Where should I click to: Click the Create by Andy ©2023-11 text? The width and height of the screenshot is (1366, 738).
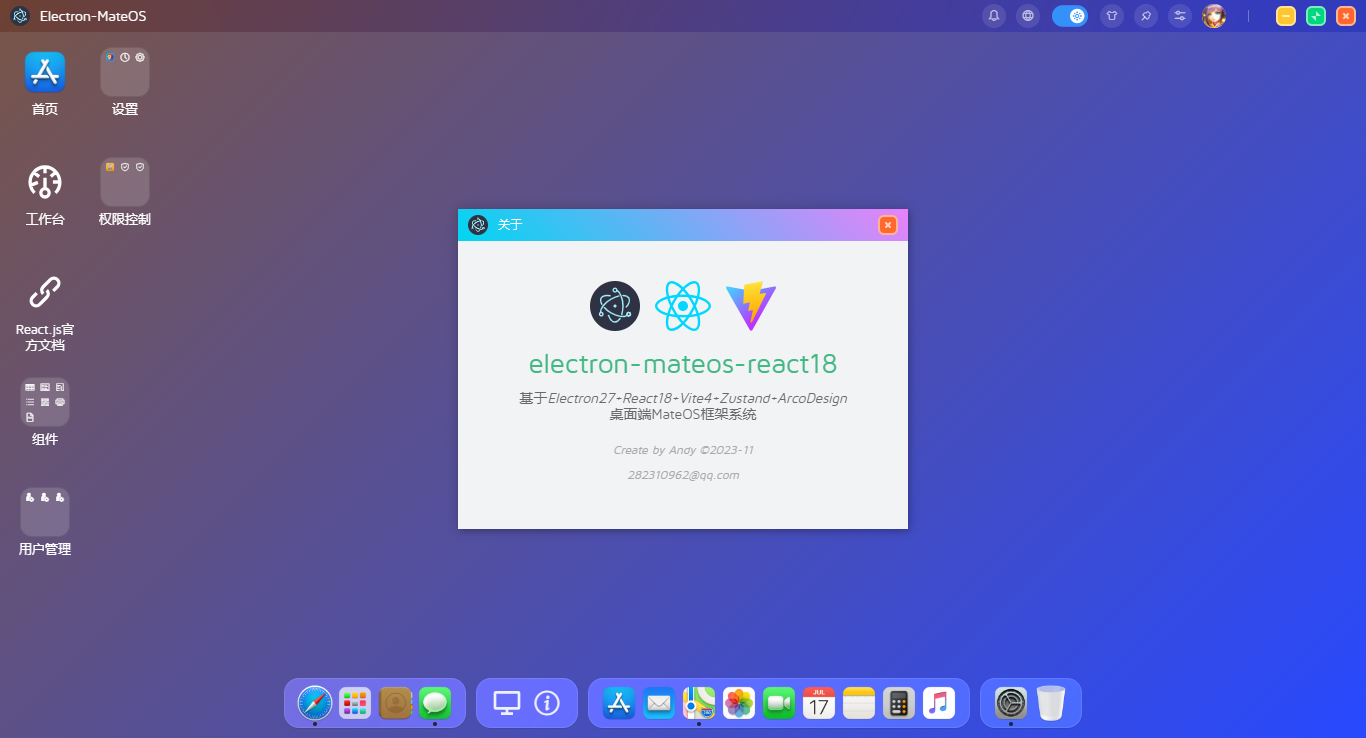(683, 450)
